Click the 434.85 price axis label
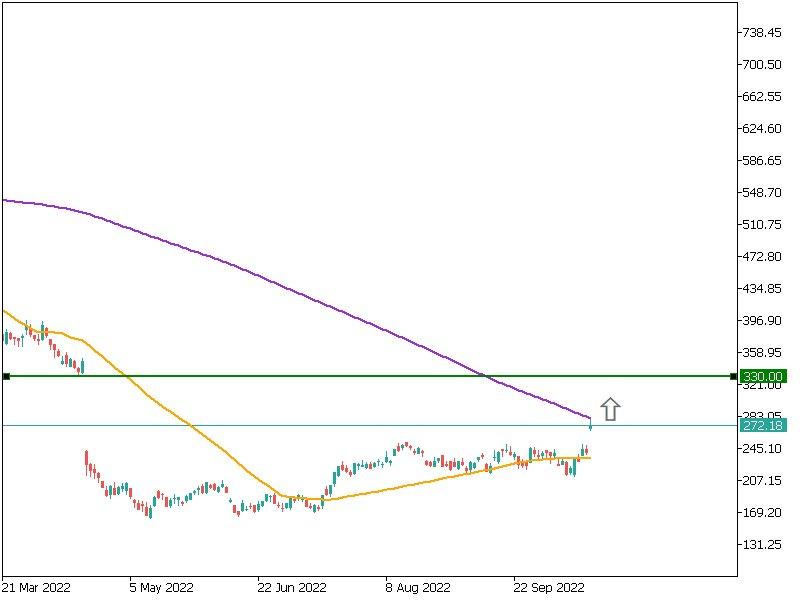This screenshot has height=600, width=800. click(x=762, y=289)
